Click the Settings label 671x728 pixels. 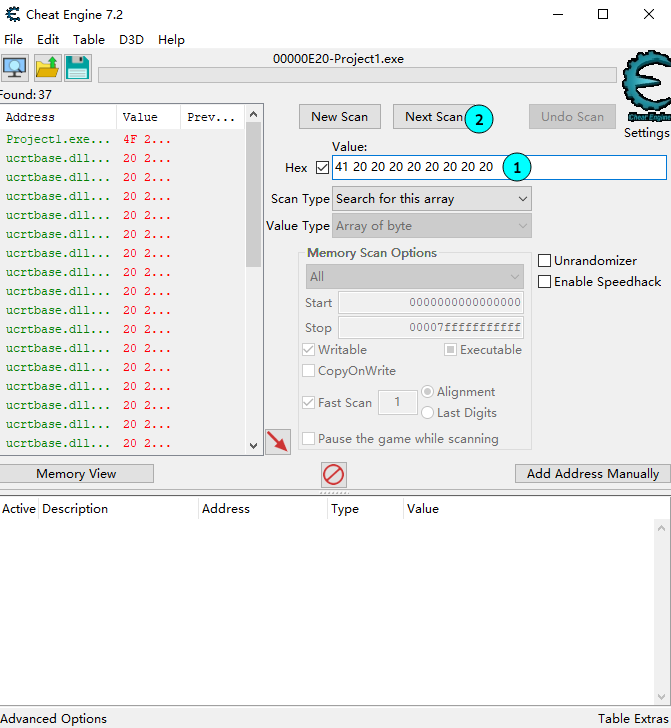pos(646,133)
